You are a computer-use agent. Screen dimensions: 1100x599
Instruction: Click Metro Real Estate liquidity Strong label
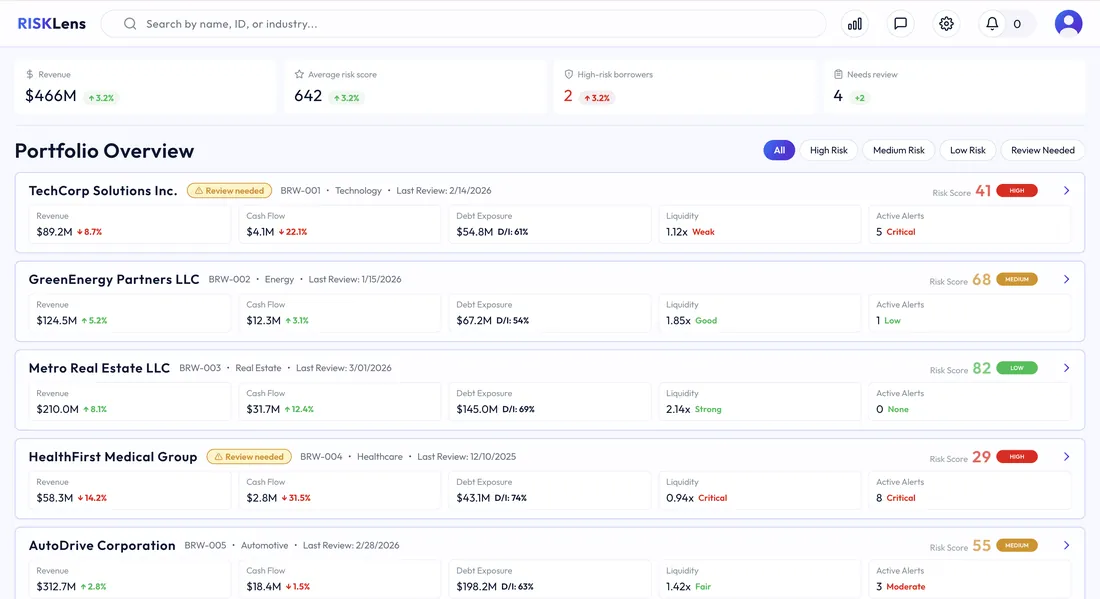708,410
